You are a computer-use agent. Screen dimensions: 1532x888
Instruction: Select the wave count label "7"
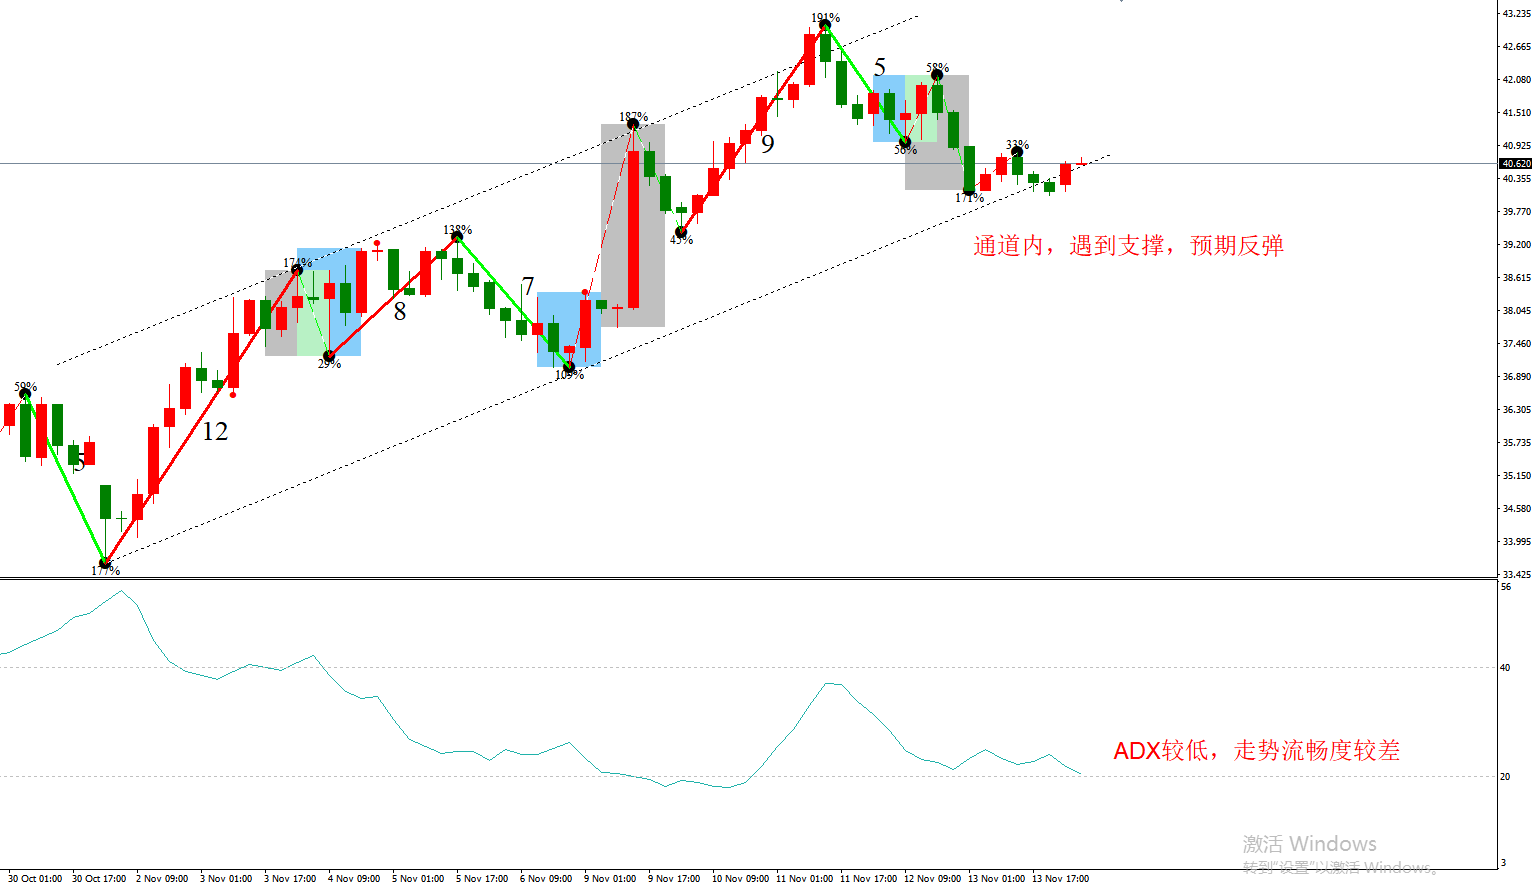[528, 287]
